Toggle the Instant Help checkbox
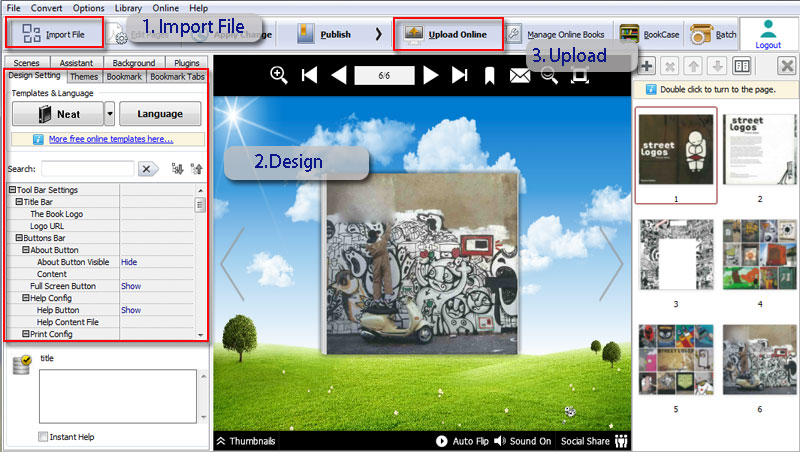800x452 pixels. [x=43, y=437]
